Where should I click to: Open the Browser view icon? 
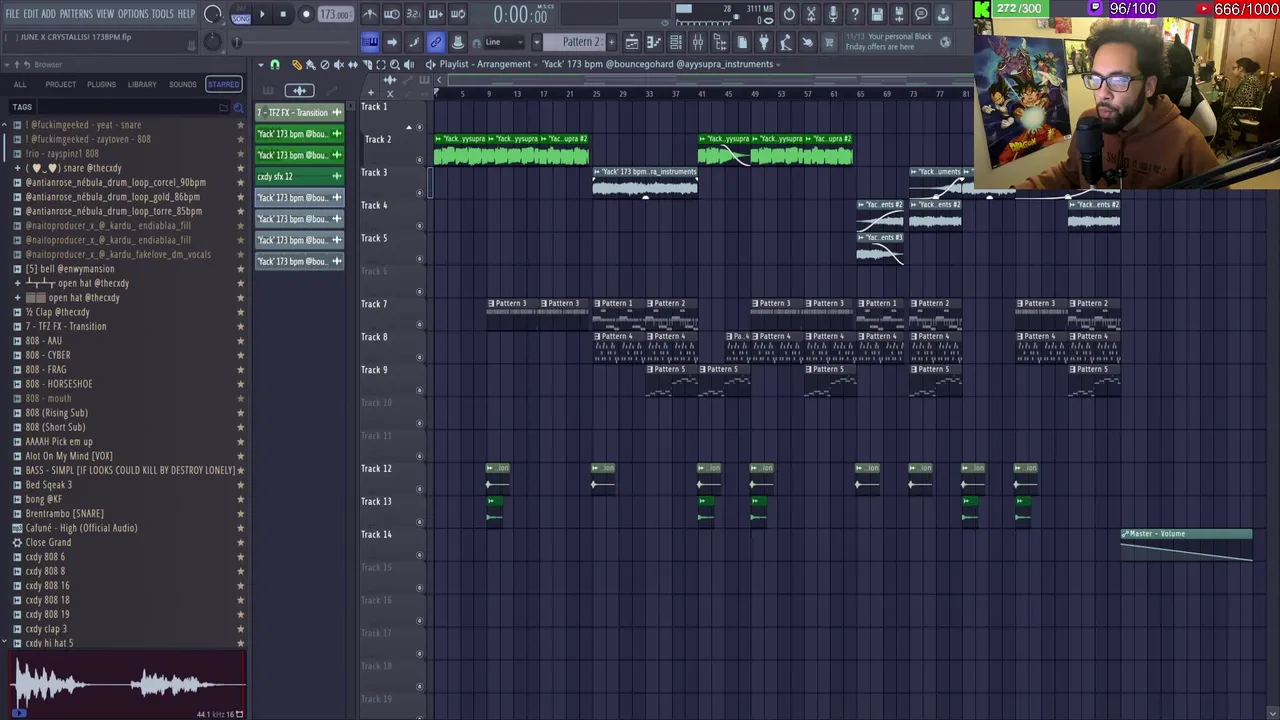tap(720, 42)
